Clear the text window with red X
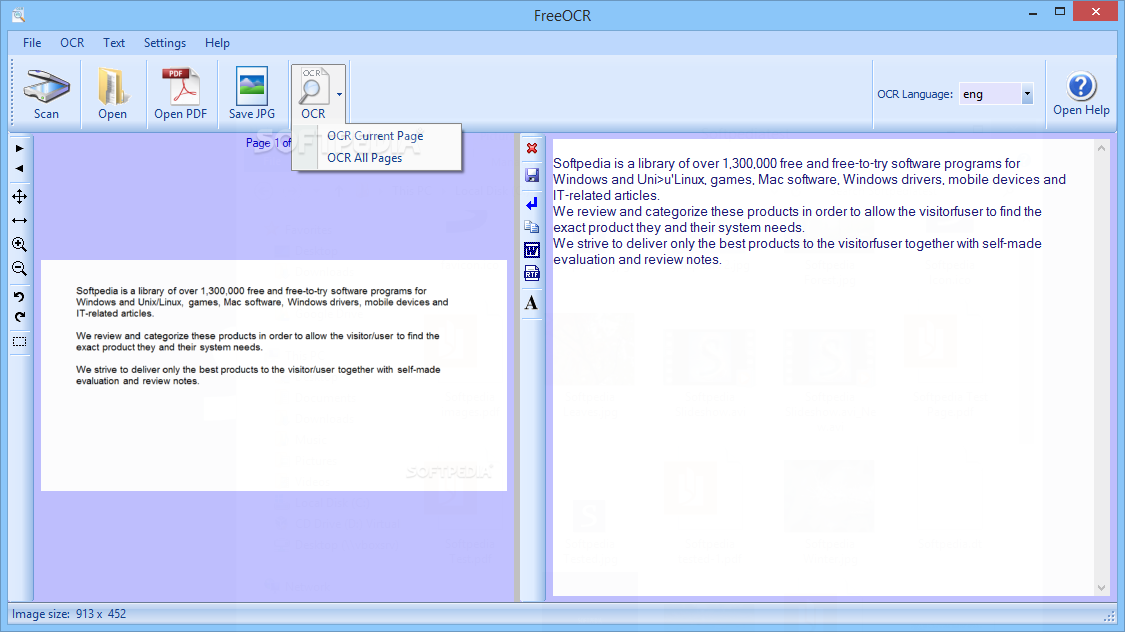The height and width of the screenshot is (632, 1125). click(532, 148)
